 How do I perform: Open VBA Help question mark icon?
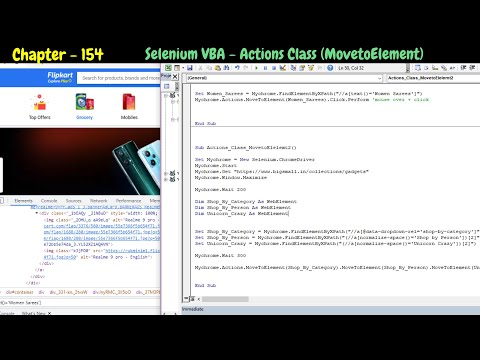[330, 68]
